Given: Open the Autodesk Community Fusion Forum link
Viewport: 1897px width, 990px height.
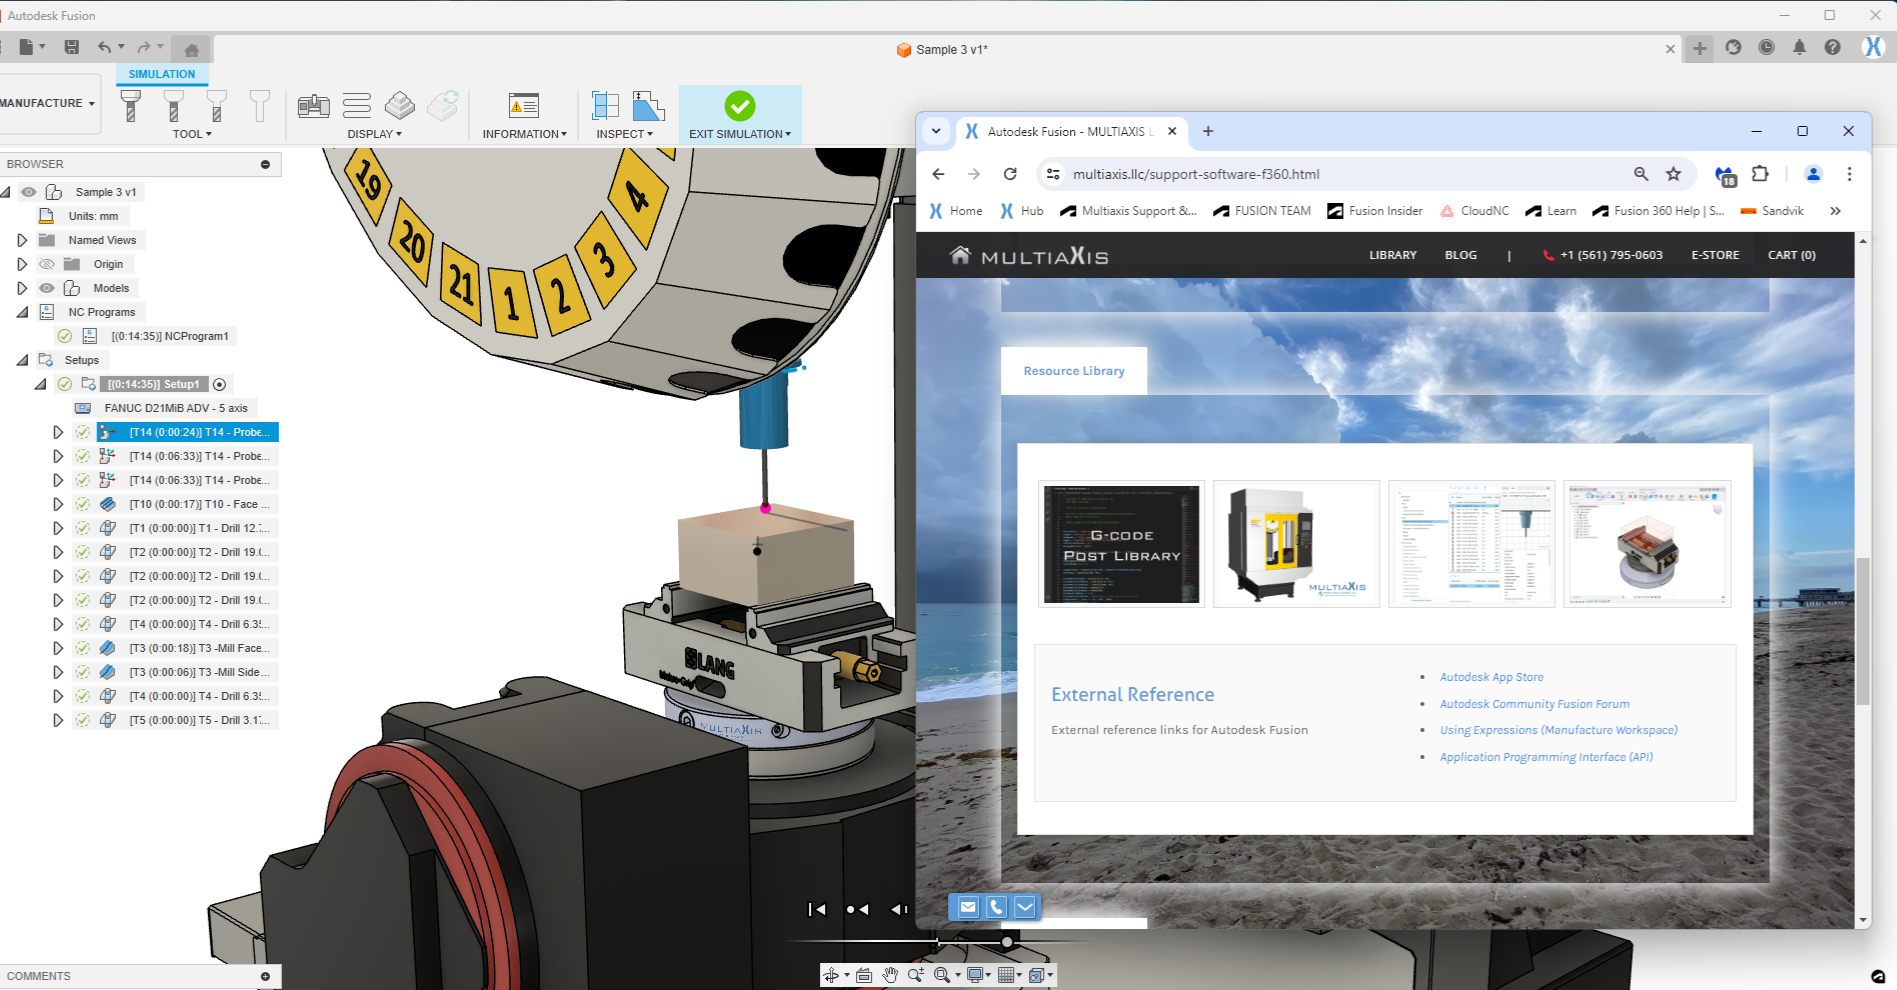Looking at the screenshot, I should click(1535, 704).
